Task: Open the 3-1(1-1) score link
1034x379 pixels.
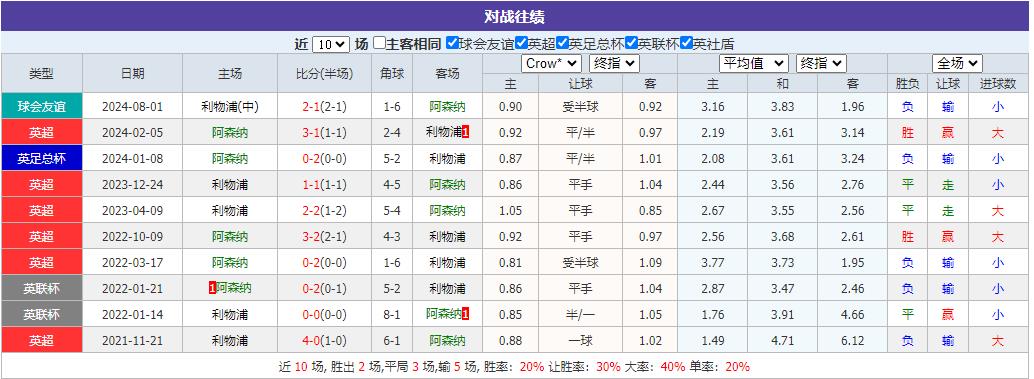Action: click(x=324, y=132)
